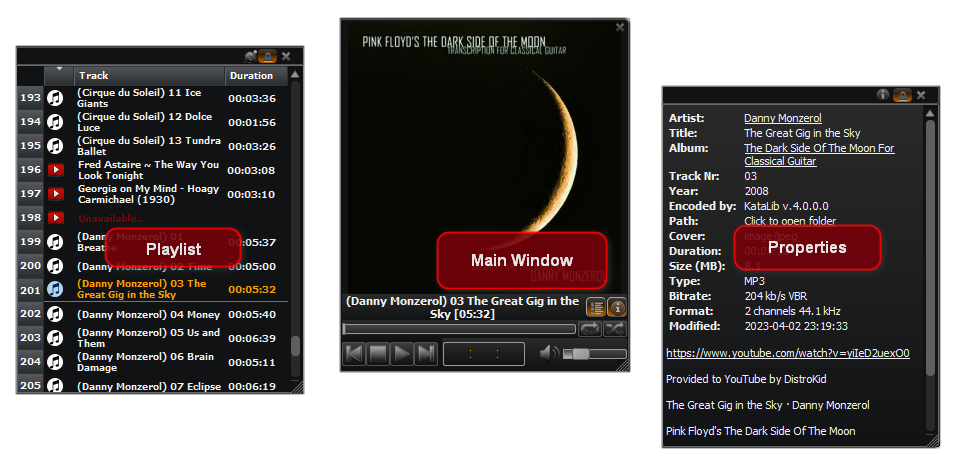The height and width of the screenshot is (462, 960).
Task: Skip to the previous track
Action: [x=354, y=354]
